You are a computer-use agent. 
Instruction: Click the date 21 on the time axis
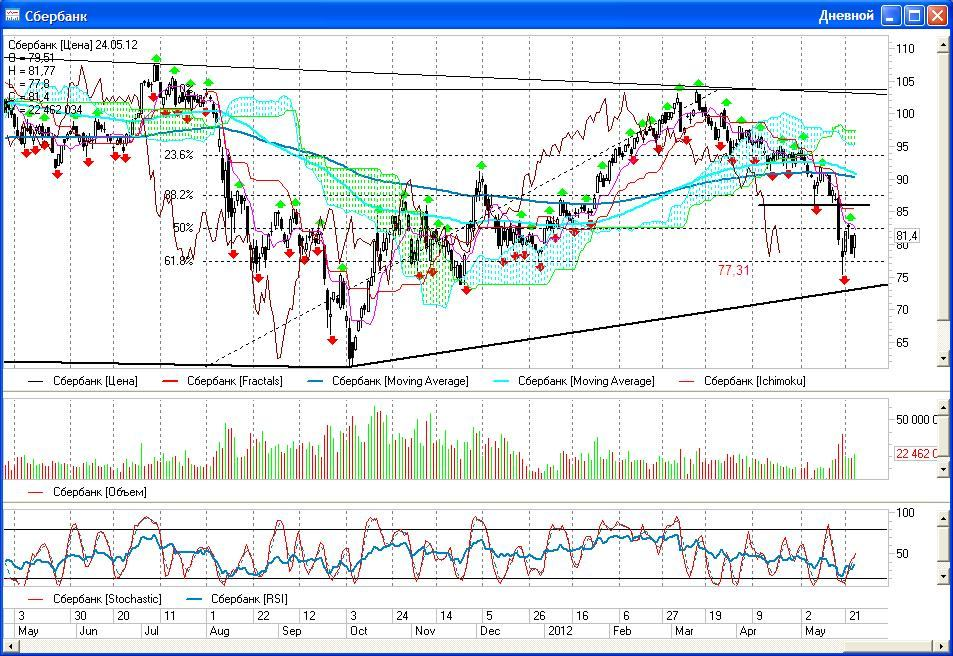pyautogui.click(x=855, y=615)
